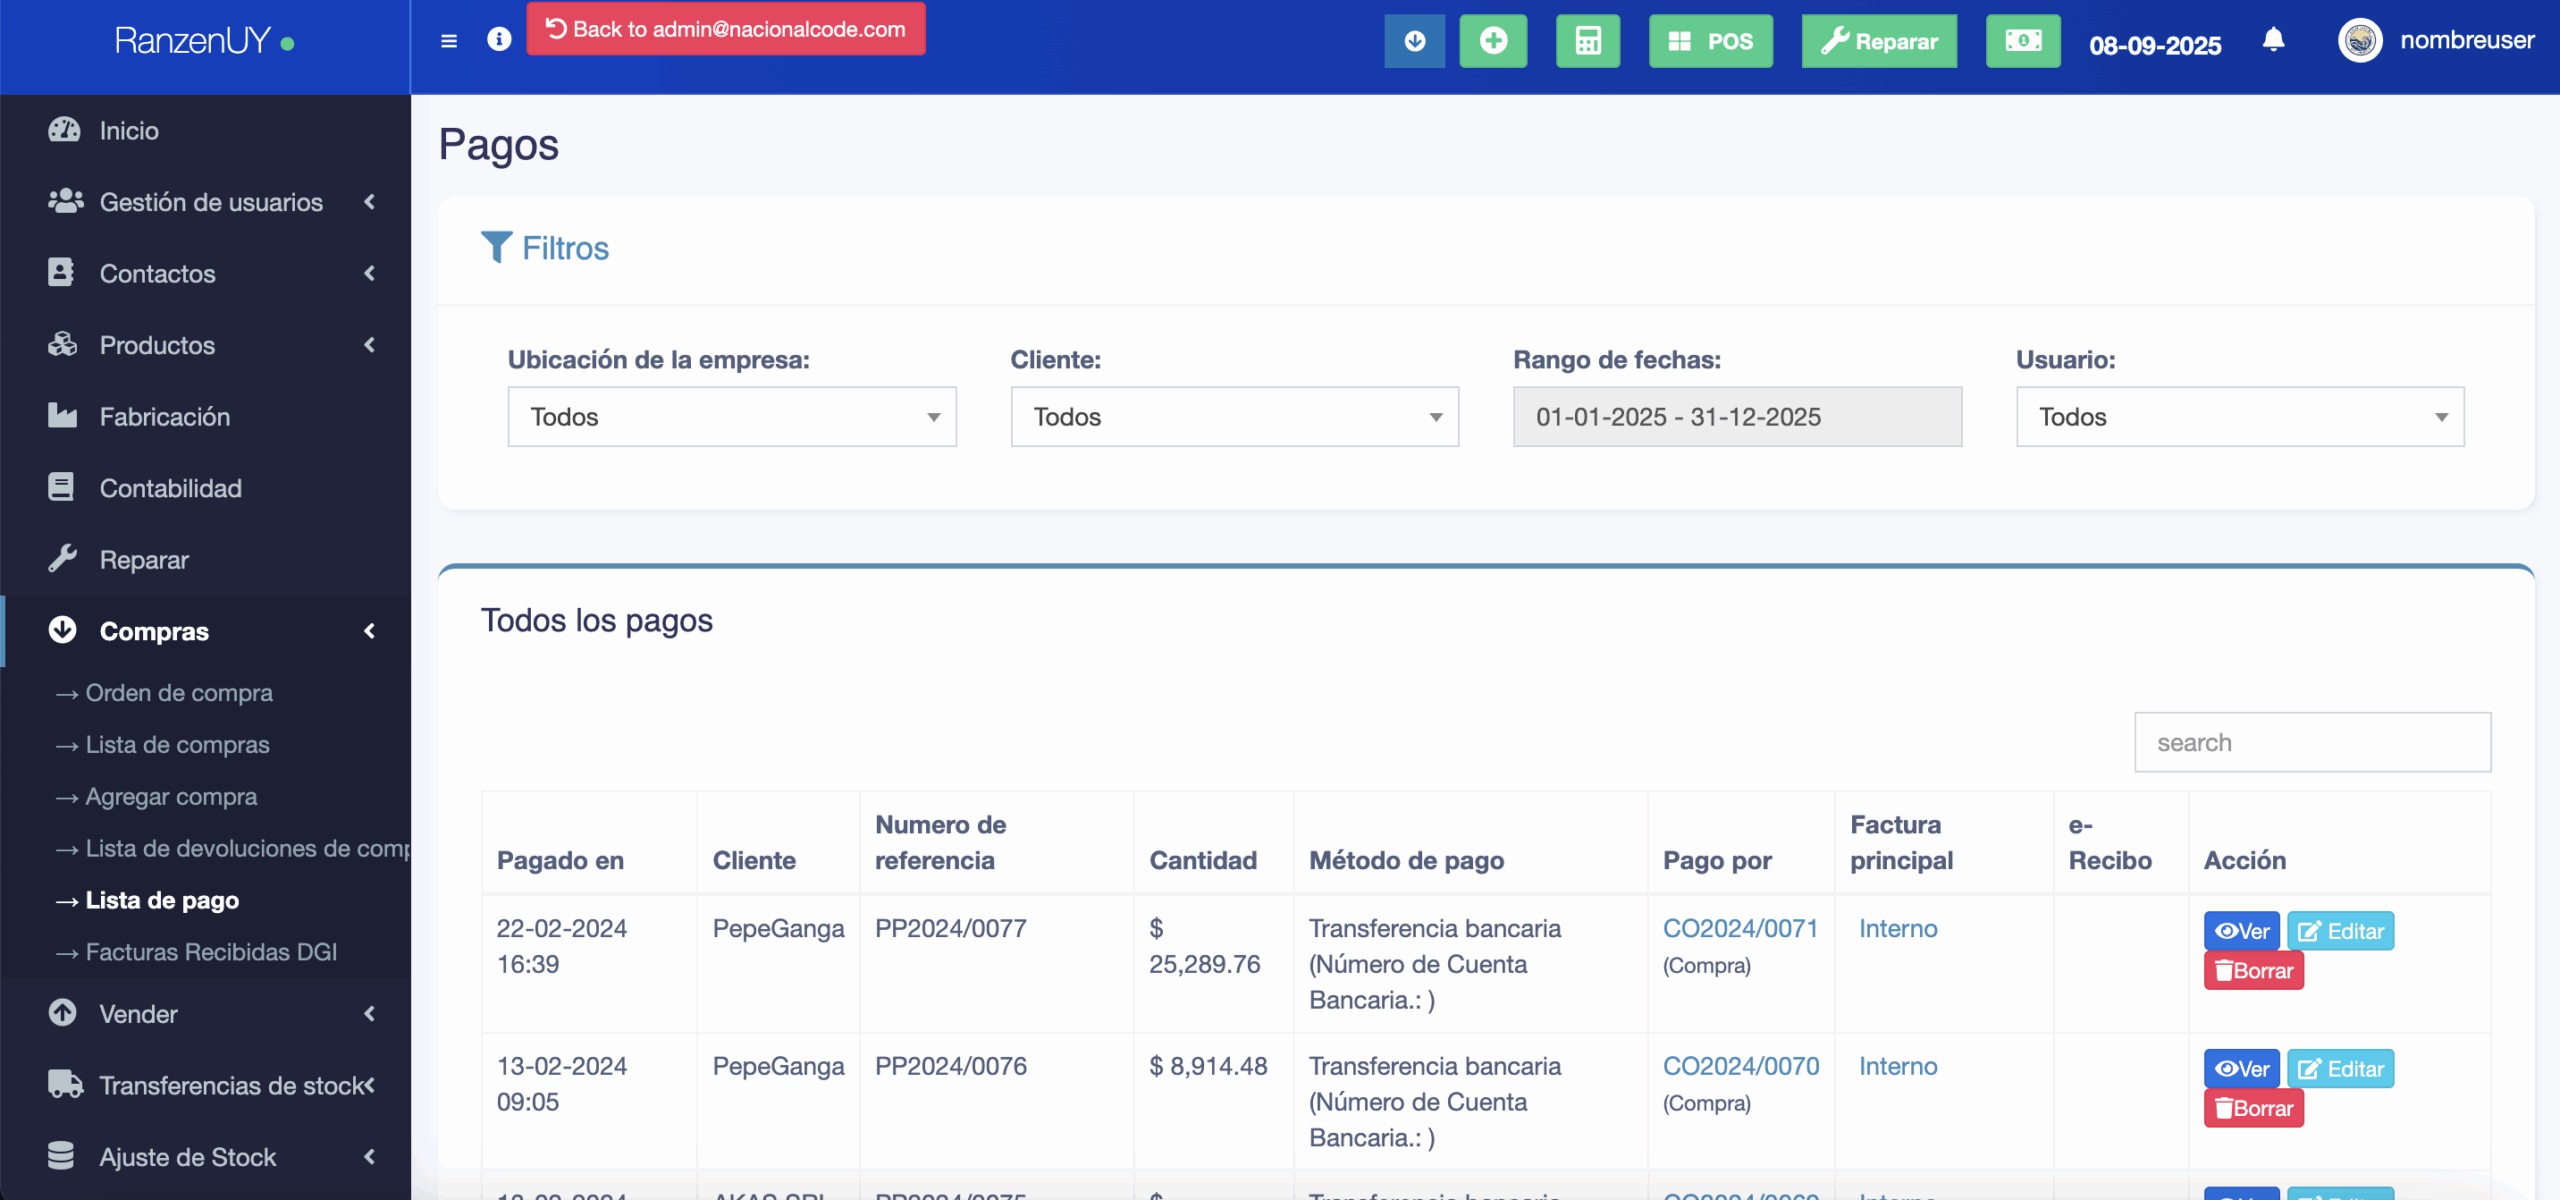This screenshot has height=1200, width=2560.
Task: Click Back to admin@nacionalcode.com button
Action: 726,29
